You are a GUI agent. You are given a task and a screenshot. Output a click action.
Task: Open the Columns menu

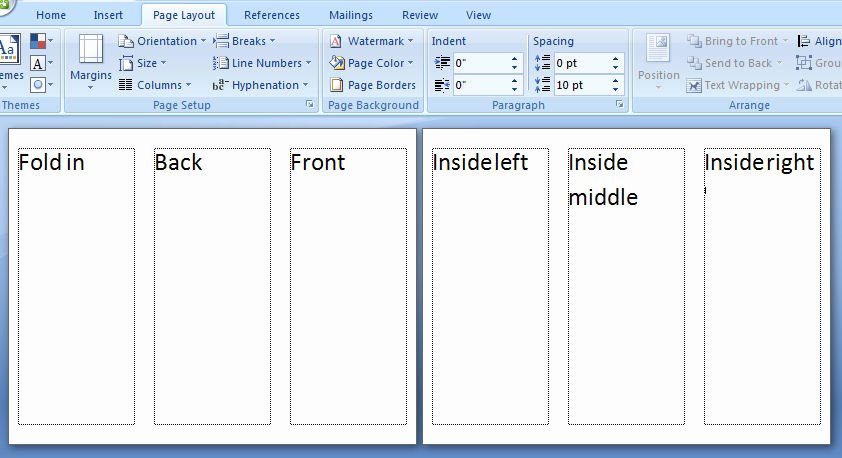155,85
